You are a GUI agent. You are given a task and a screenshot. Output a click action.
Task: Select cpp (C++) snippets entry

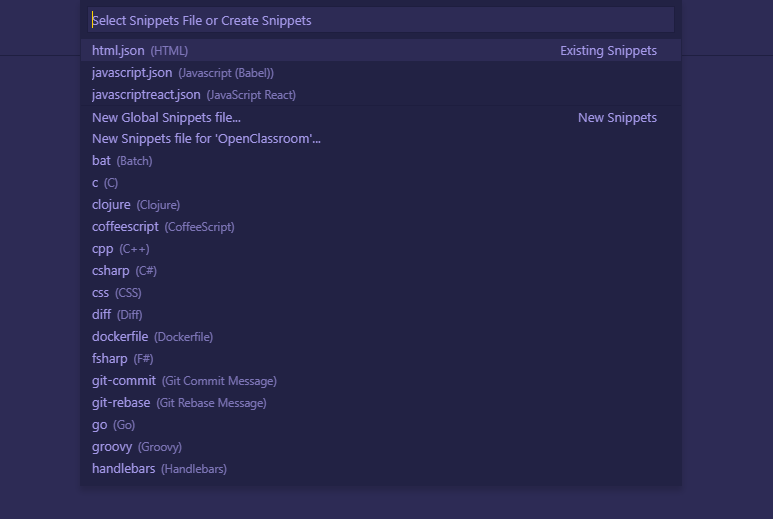121,249
